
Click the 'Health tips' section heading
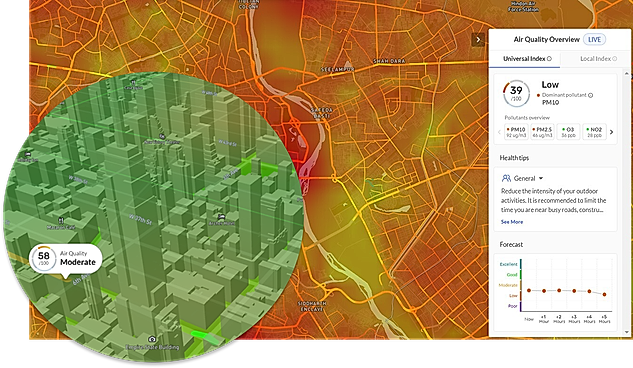click(x=514, y=158)
